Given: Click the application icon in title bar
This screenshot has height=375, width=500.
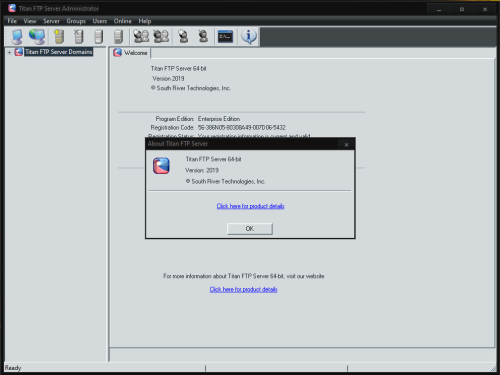Looking at the screenshot, I should (12, 8).
